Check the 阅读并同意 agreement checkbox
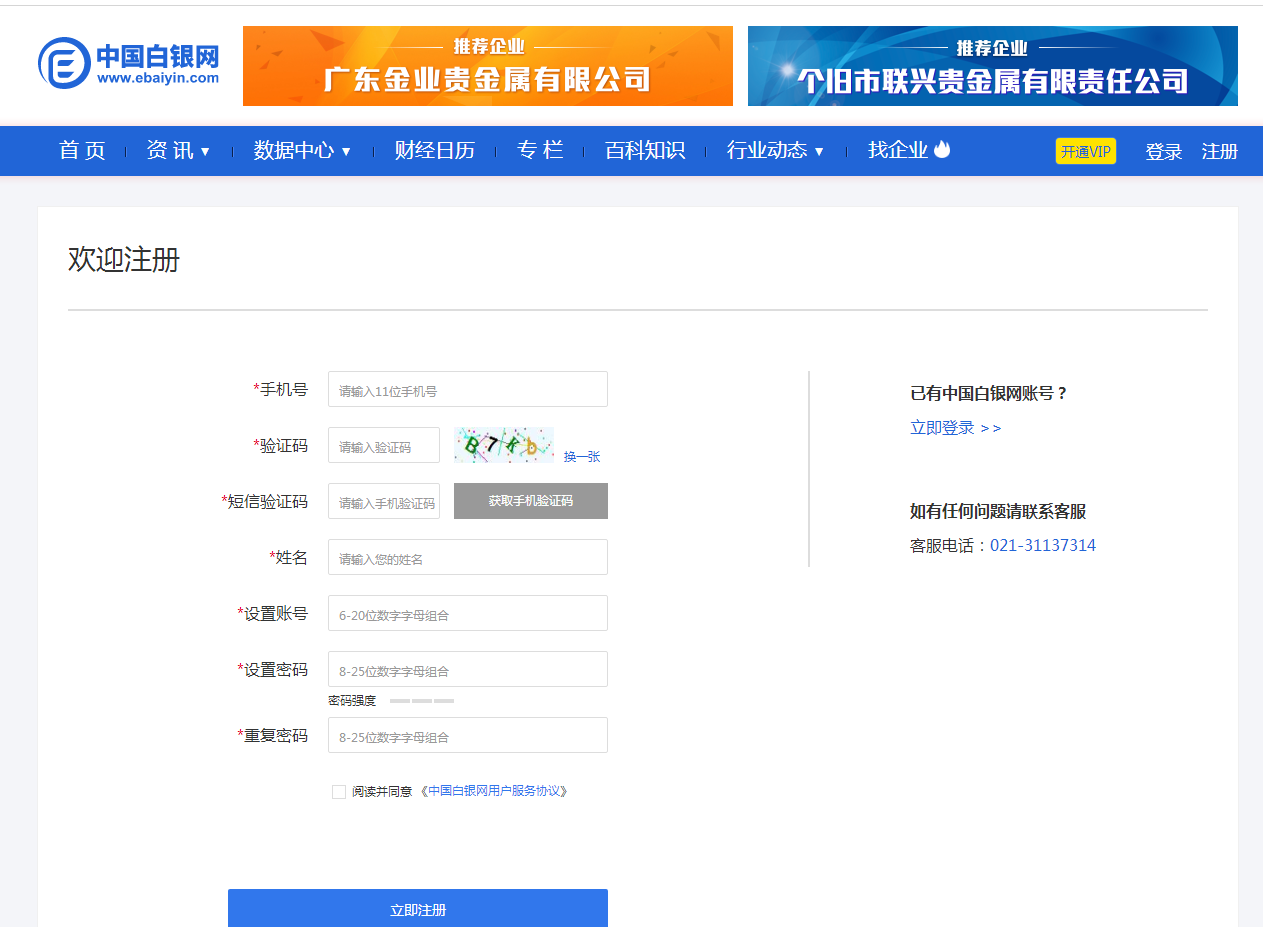 point(339,792)
